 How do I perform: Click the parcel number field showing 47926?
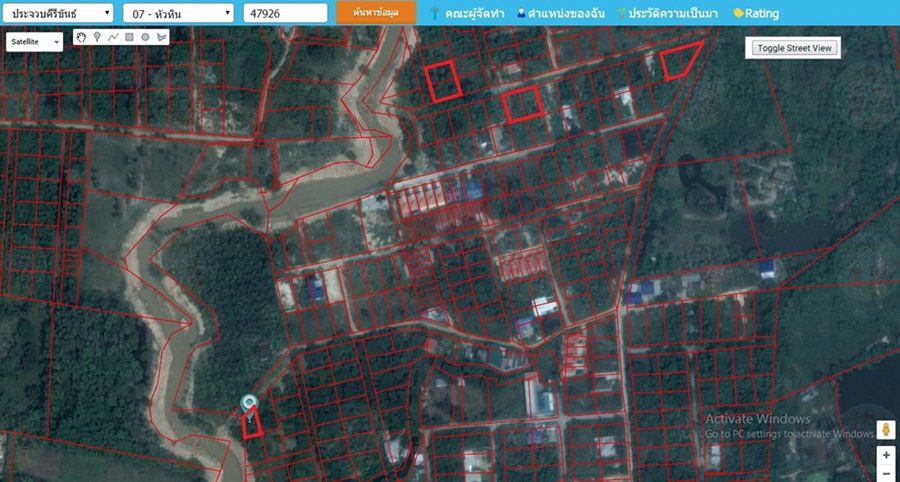pyautogui.click(x=285, y=13)
